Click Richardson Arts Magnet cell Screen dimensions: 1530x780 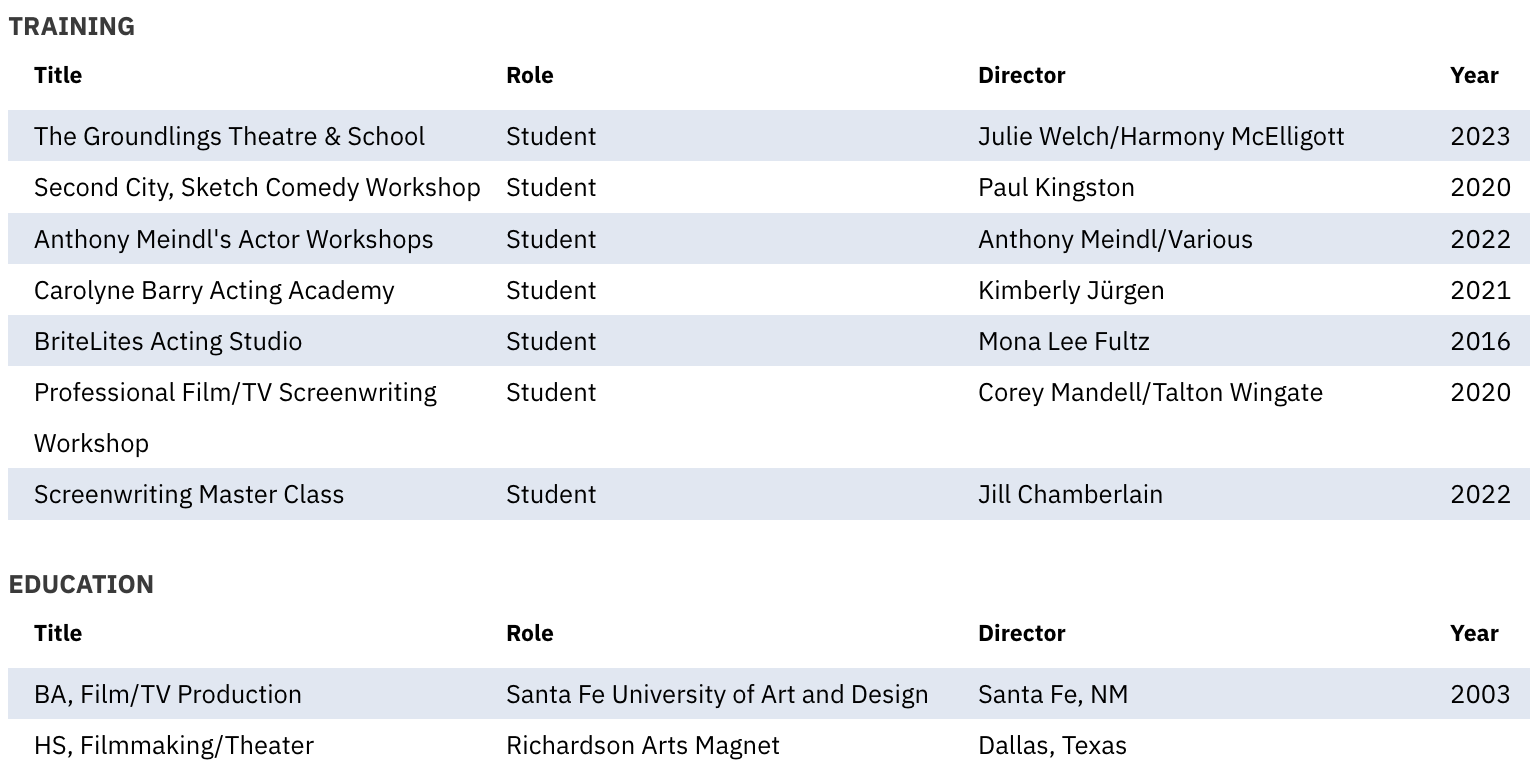[643, 746]
